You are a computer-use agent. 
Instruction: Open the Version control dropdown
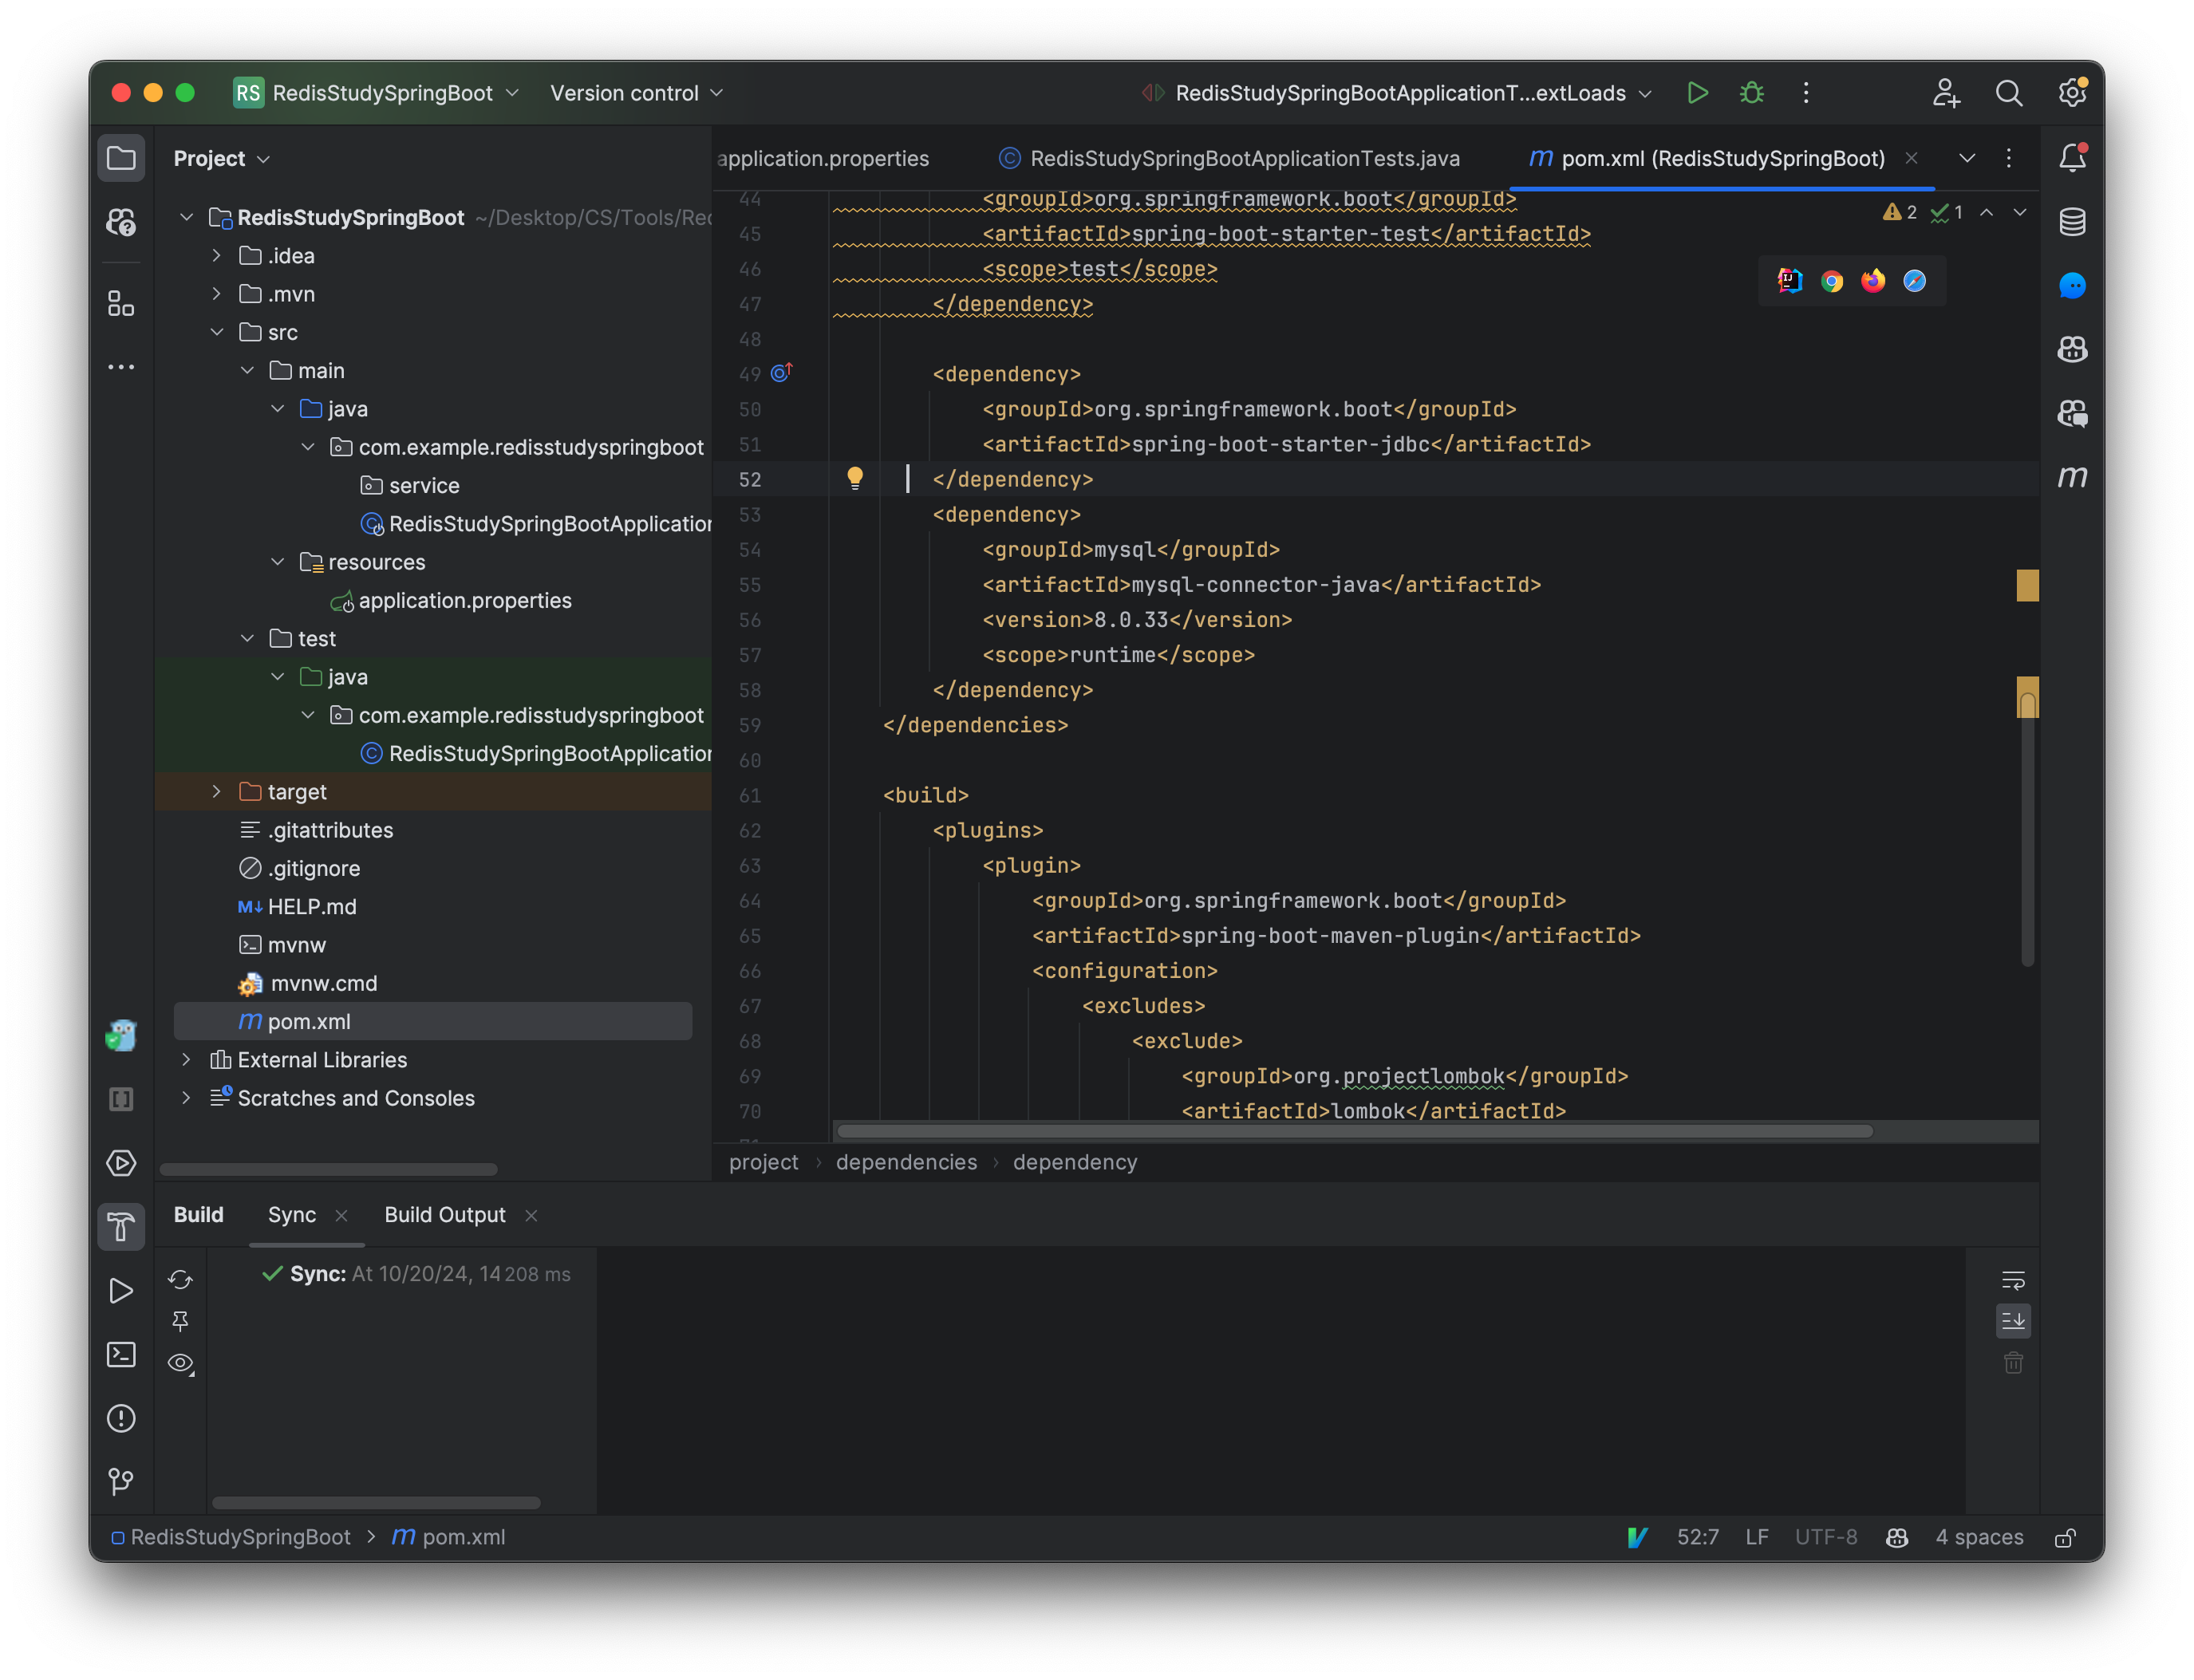pos(637,93)
